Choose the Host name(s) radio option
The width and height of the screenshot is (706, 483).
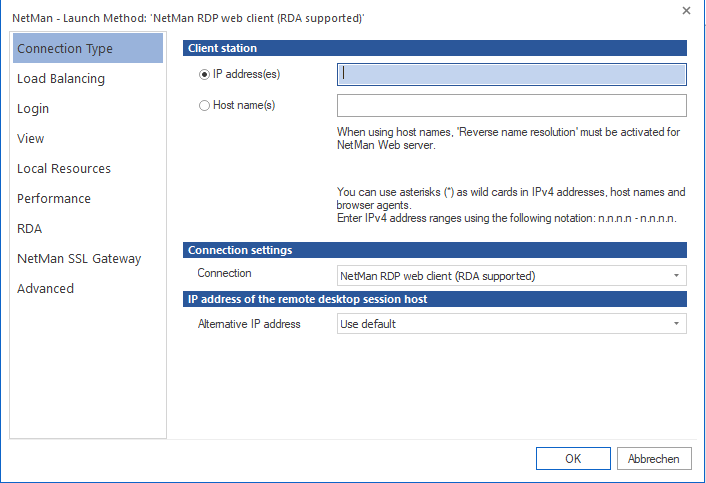[x=205, y=105]
